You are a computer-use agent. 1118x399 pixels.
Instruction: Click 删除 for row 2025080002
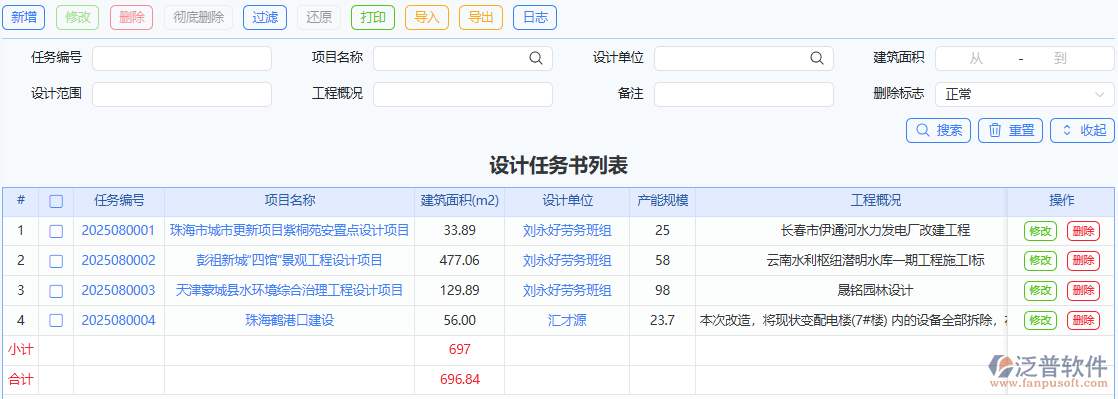pyautogui.click(x=1083, y=261)
